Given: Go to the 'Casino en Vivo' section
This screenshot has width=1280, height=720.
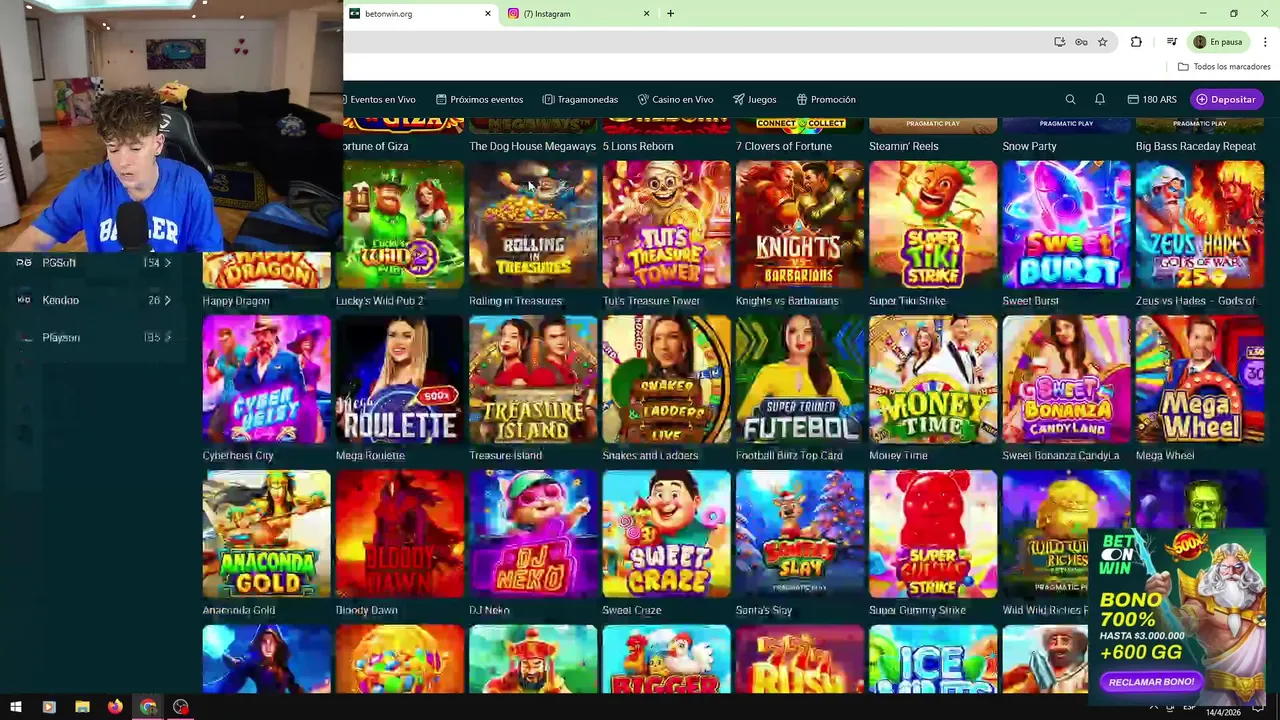Looking at the screenshot, I should tap(676, 99).
